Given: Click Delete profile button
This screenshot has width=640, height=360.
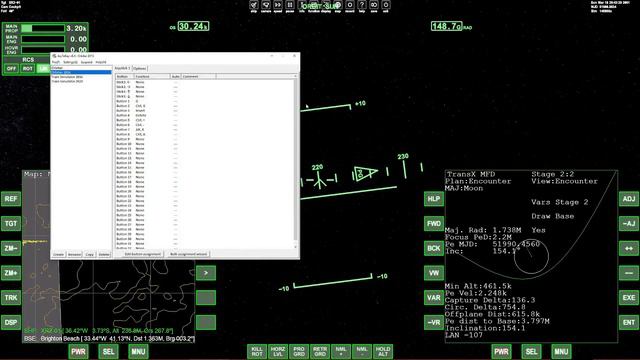Looking at the screenshot, I should (104, 254).
